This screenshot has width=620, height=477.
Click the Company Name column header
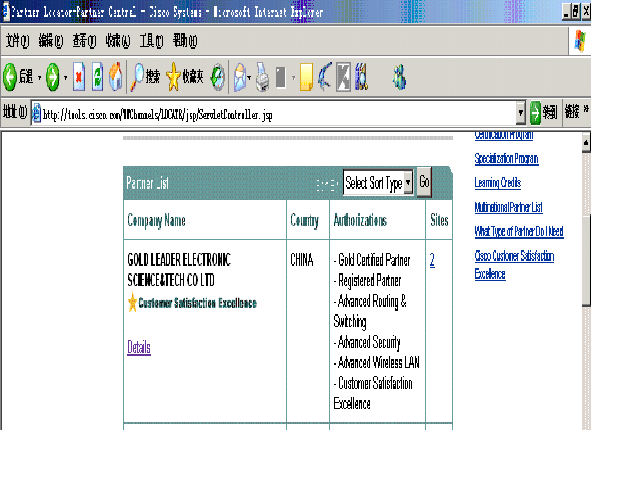[x=157, y=221]
